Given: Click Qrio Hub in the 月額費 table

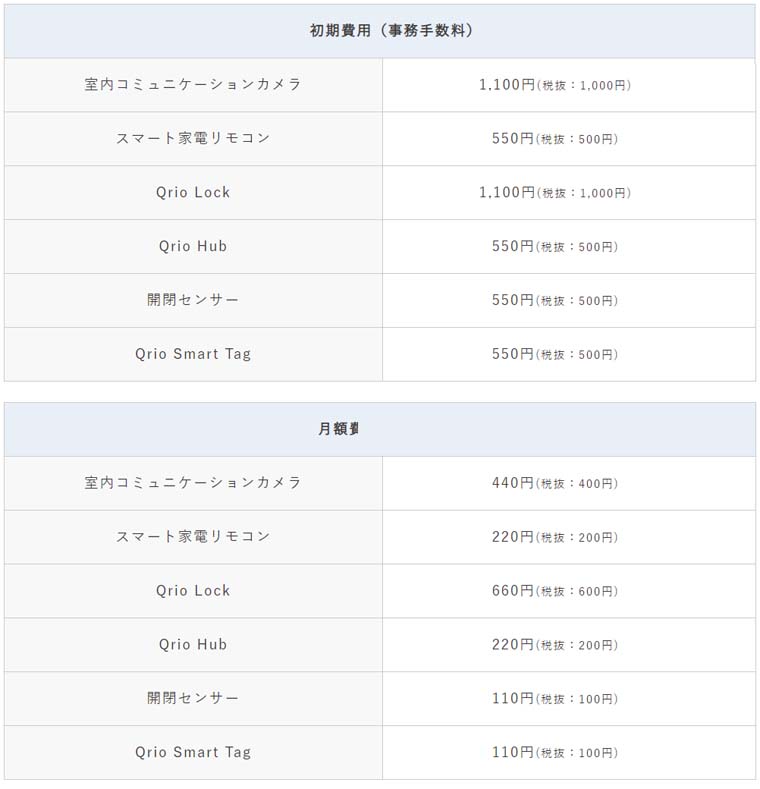Looking at the screenshot, I should pyautogui.click(x=193, y=645).
